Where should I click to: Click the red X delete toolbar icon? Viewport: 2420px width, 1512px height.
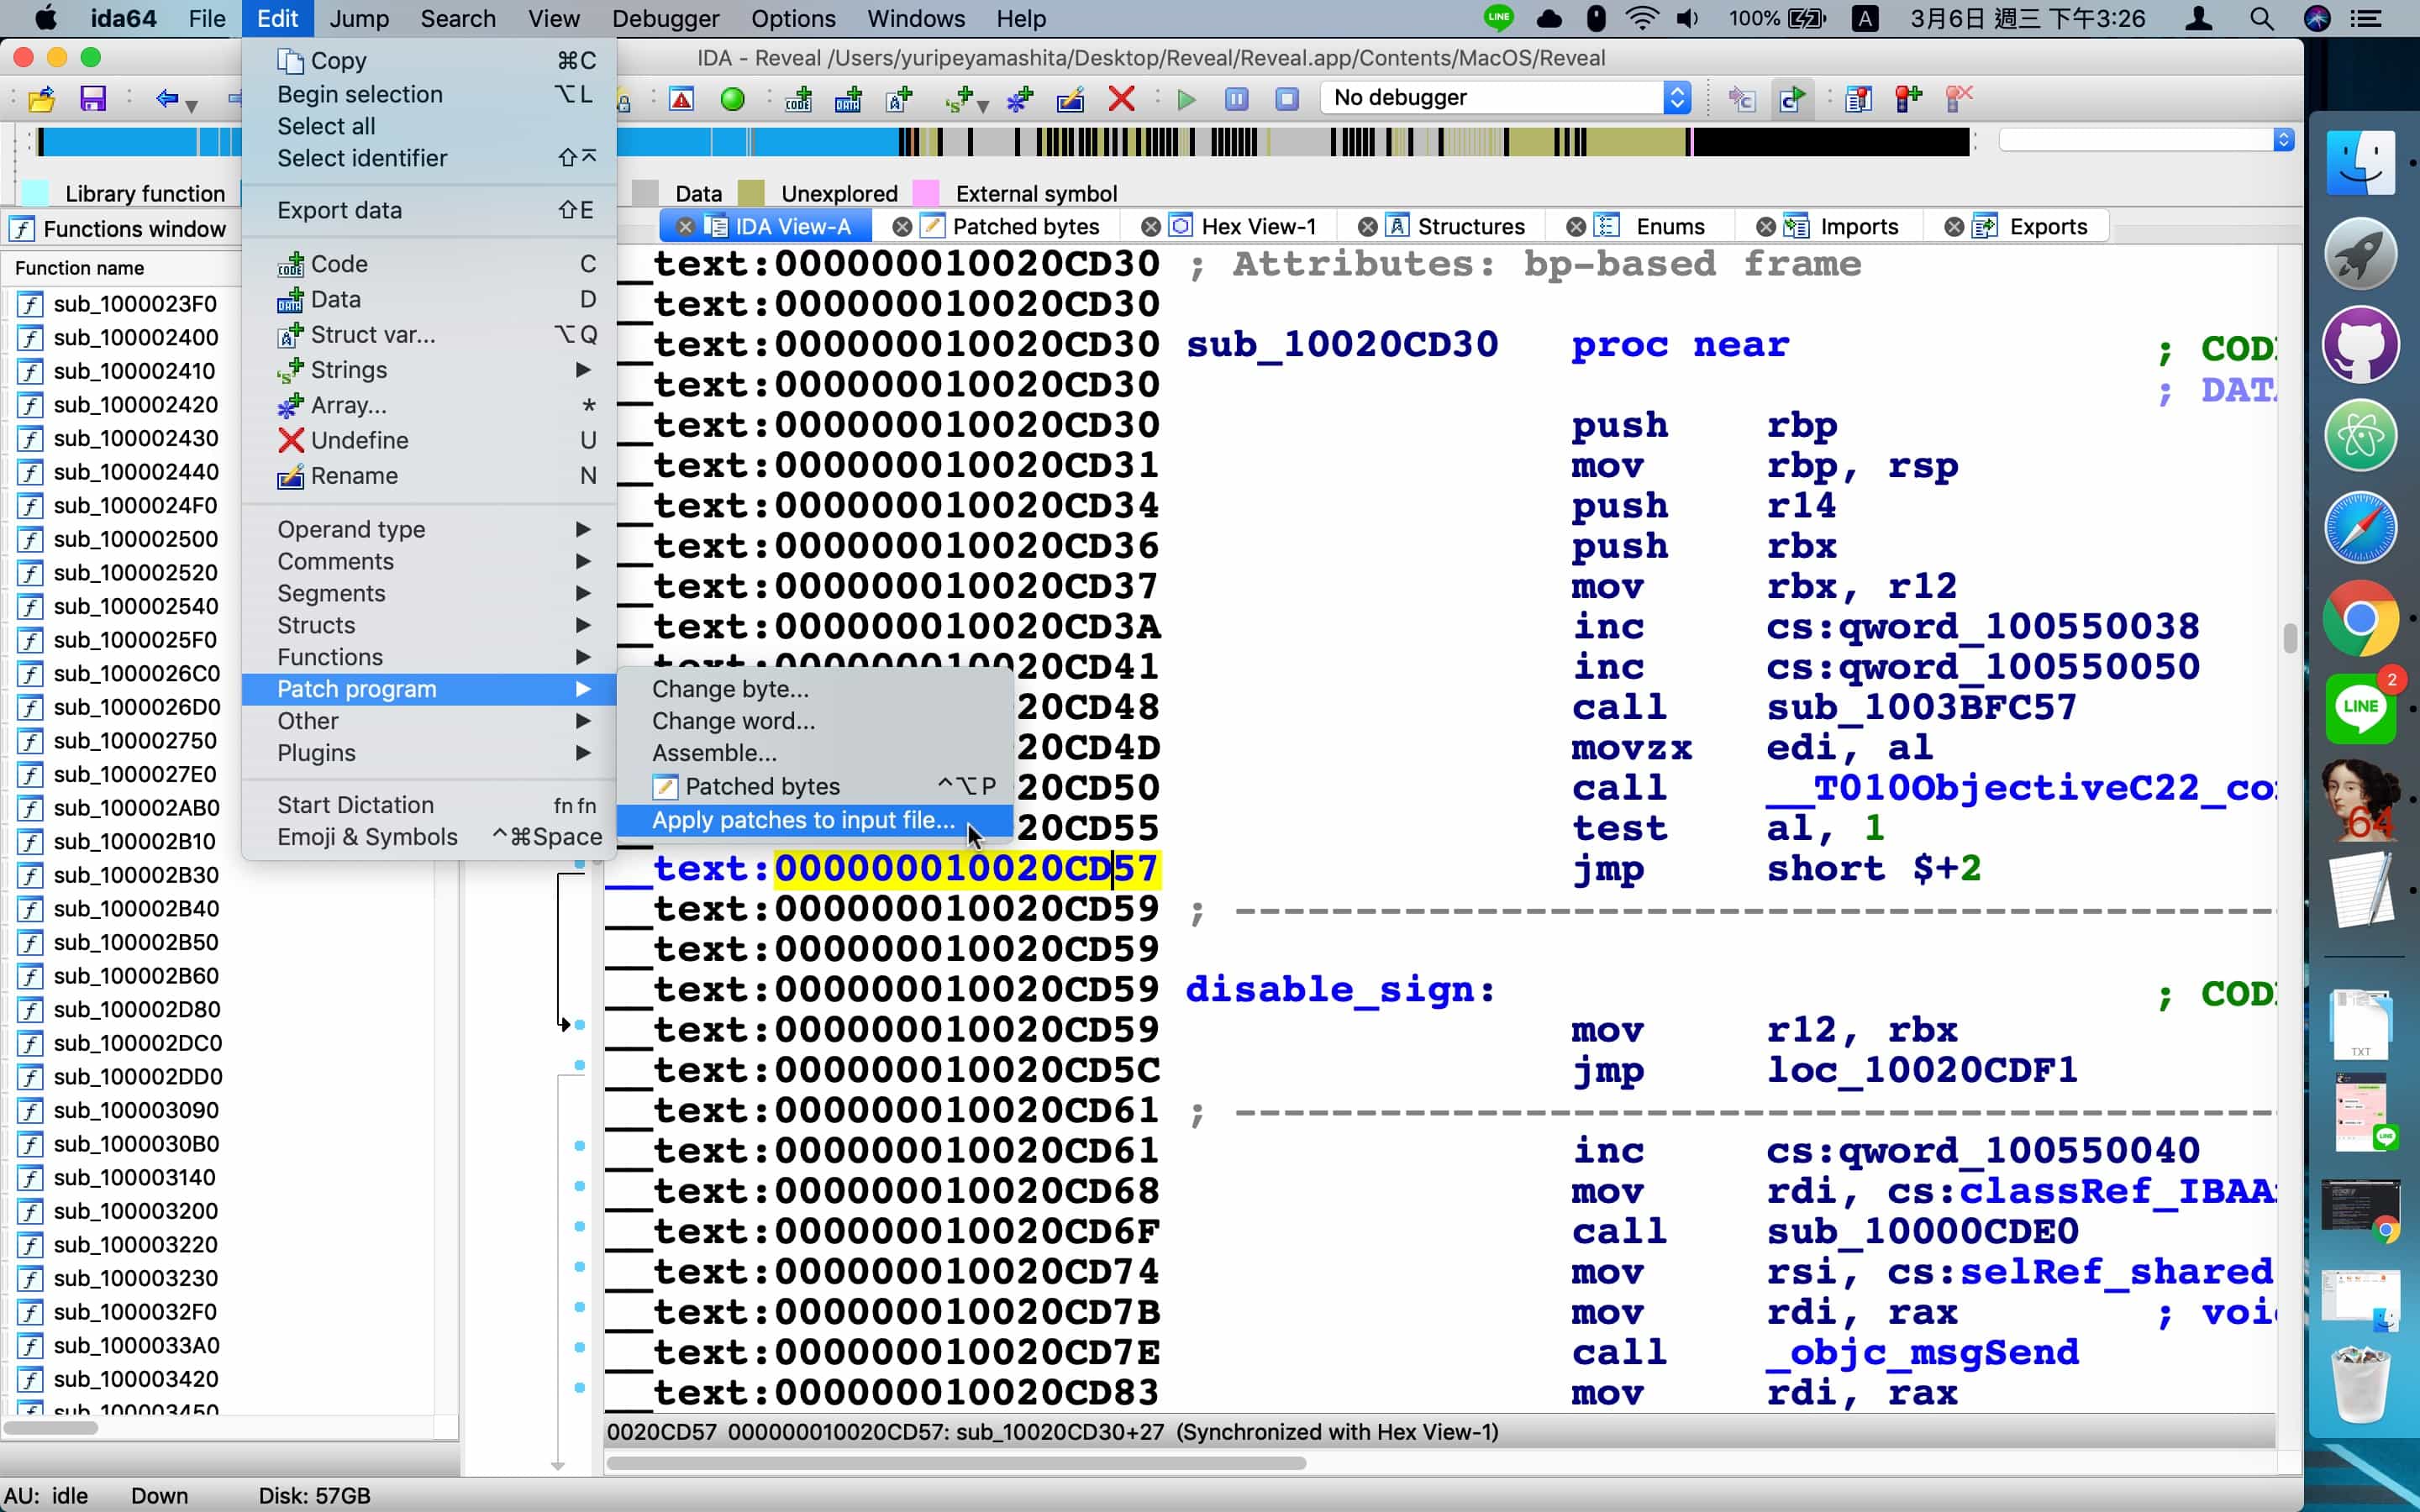click(1121, 98)
